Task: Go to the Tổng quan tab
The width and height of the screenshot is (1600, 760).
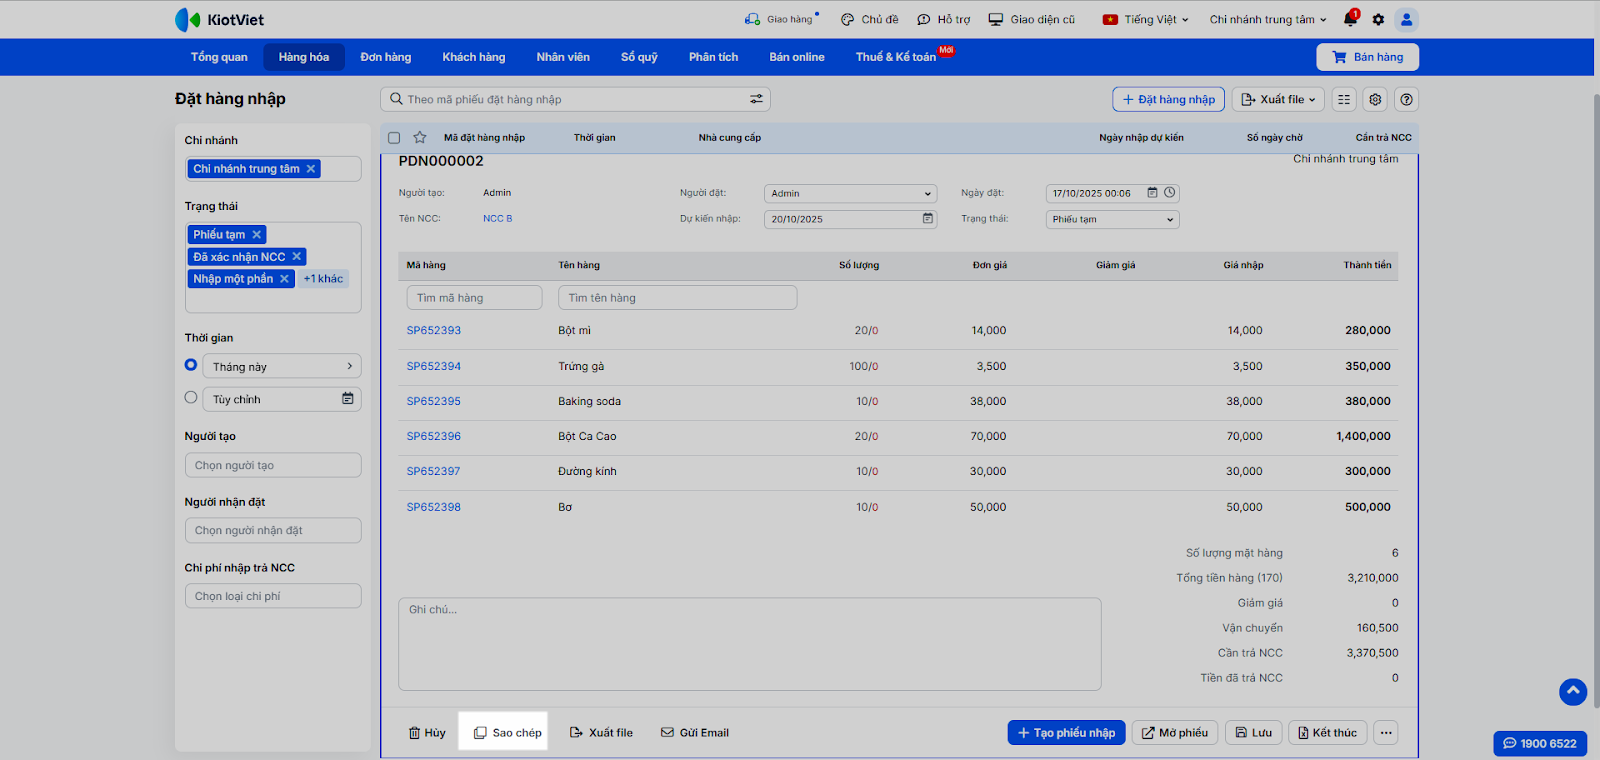Action: 219,57
